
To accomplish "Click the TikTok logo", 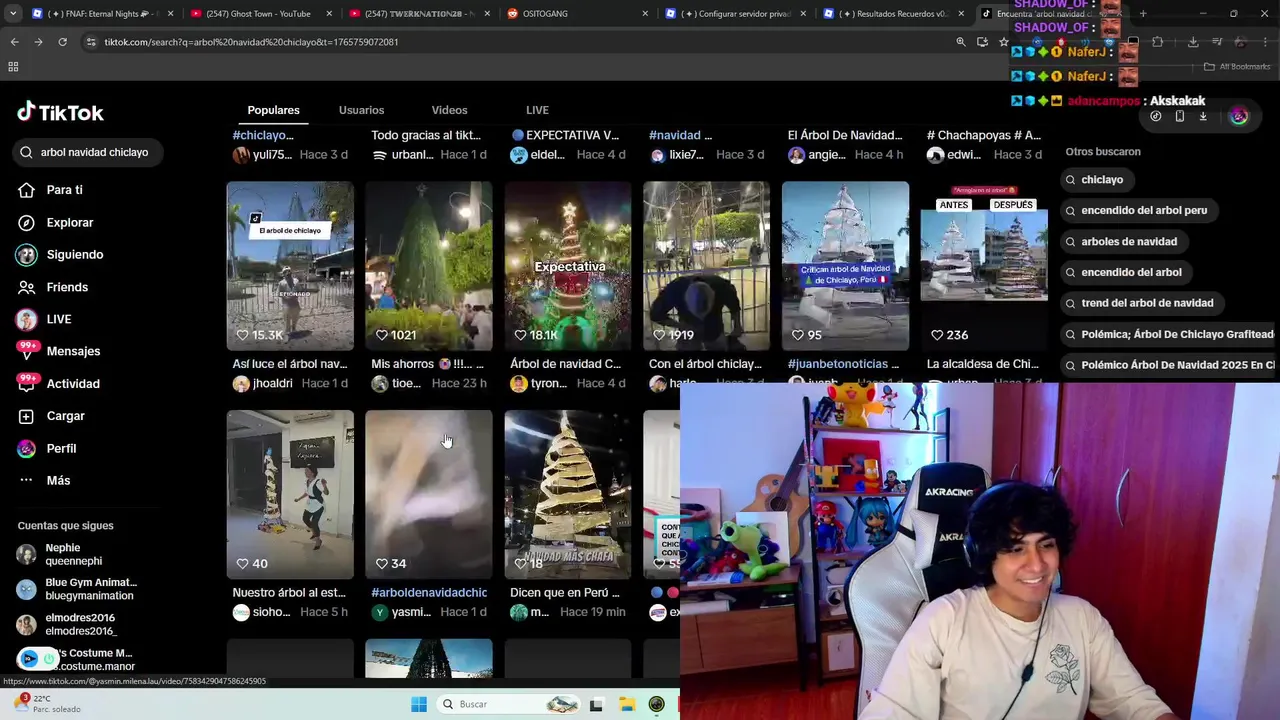I will [x=60, y=112].
